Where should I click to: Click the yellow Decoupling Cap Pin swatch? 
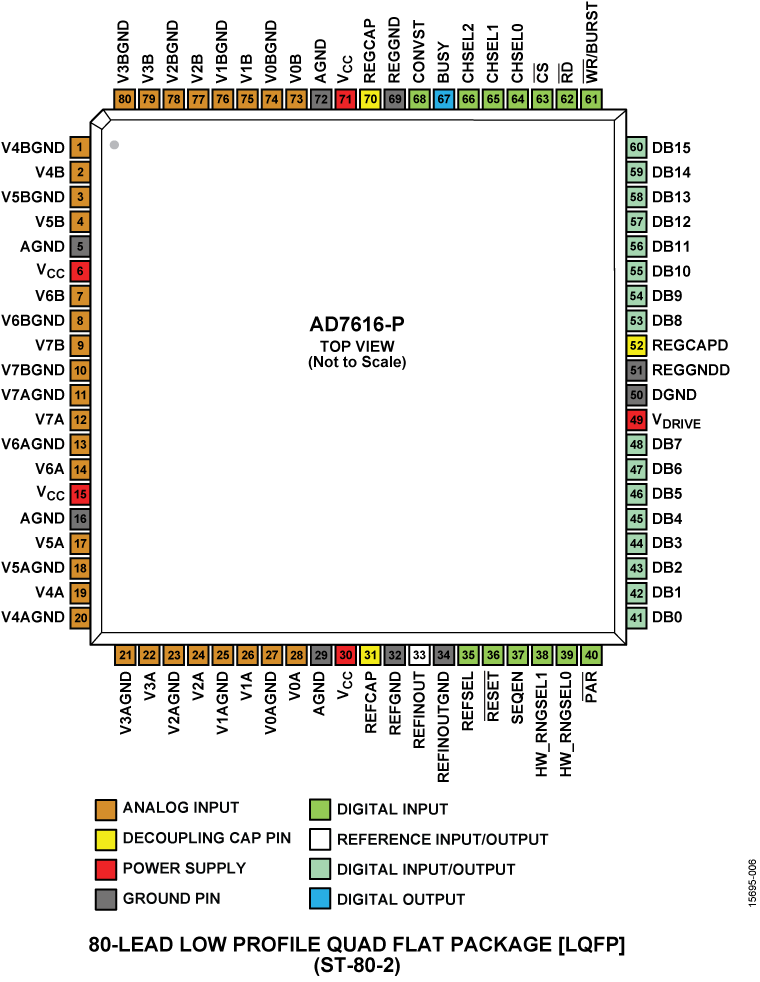click(x=106, y=839)
